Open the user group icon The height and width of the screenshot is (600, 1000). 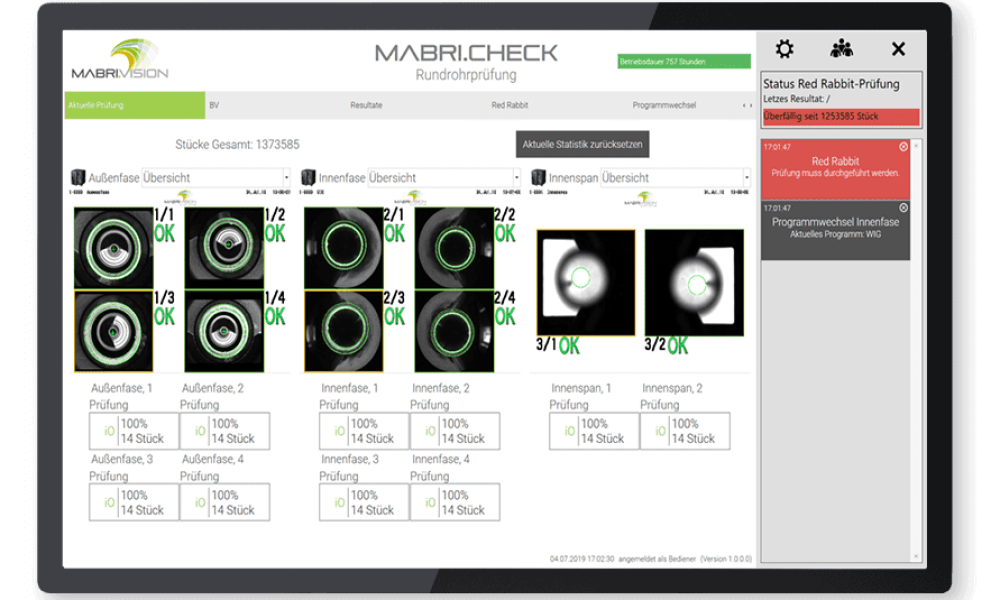pos(842,49)
